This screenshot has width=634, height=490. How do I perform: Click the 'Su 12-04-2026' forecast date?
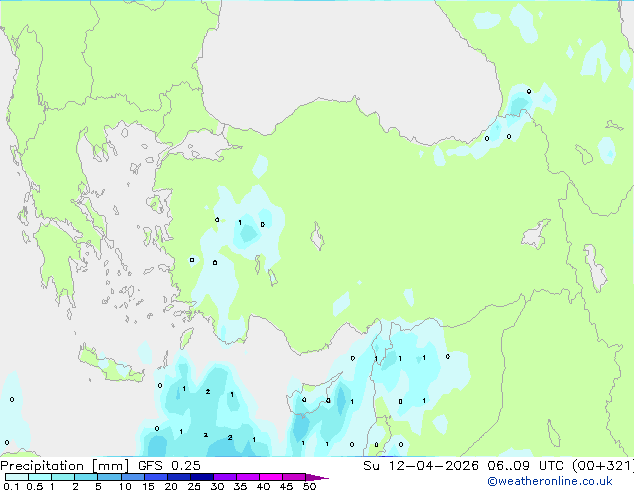pyautogui.click(x=421, y=466)
